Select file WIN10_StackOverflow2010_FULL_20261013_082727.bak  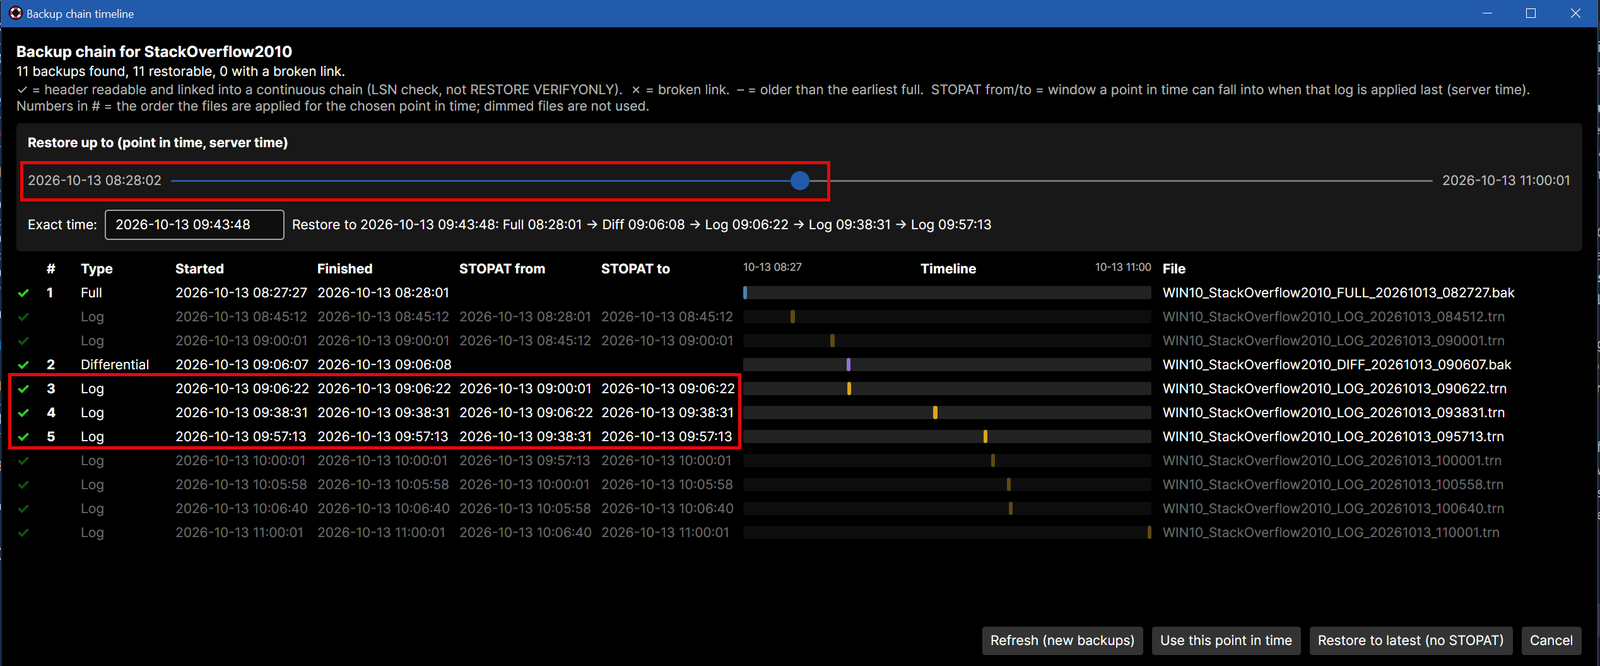[x=1338, y=293]
